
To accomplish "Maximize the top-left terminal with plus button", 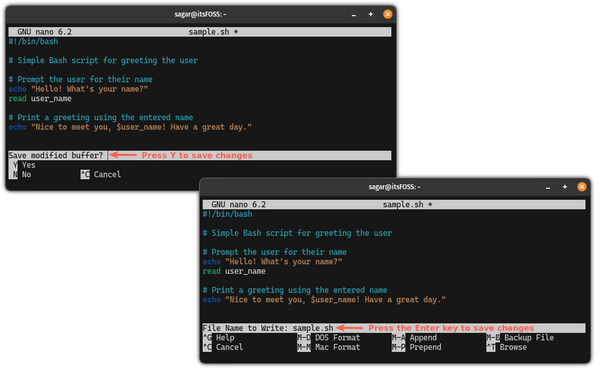I will (371, 15).
